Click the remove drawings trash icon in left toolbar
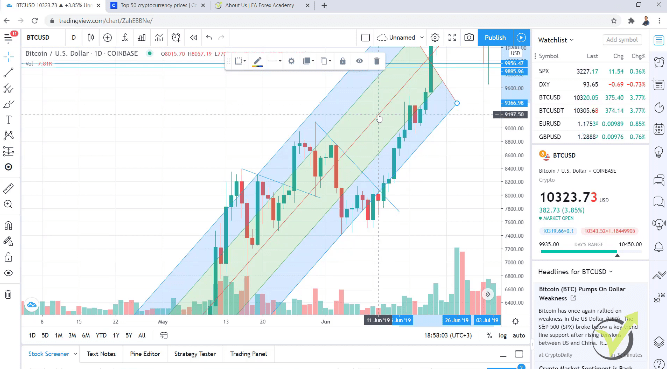 9,295
